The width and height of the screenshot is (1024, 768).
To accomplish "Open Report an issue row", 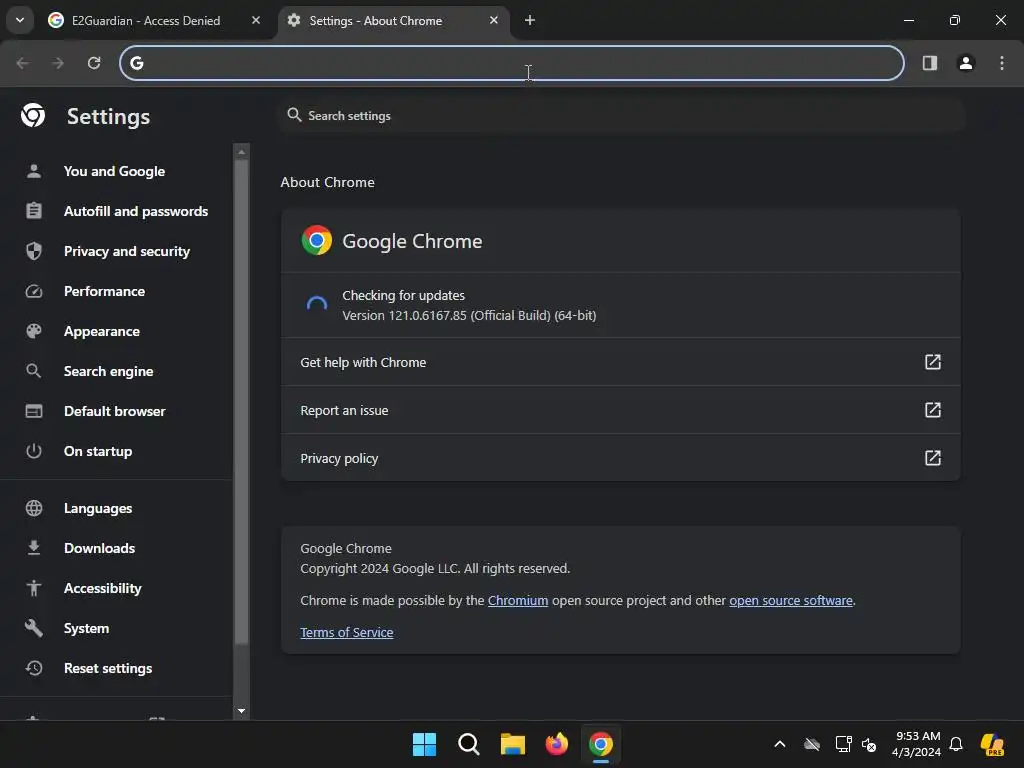I will (620, 410).
